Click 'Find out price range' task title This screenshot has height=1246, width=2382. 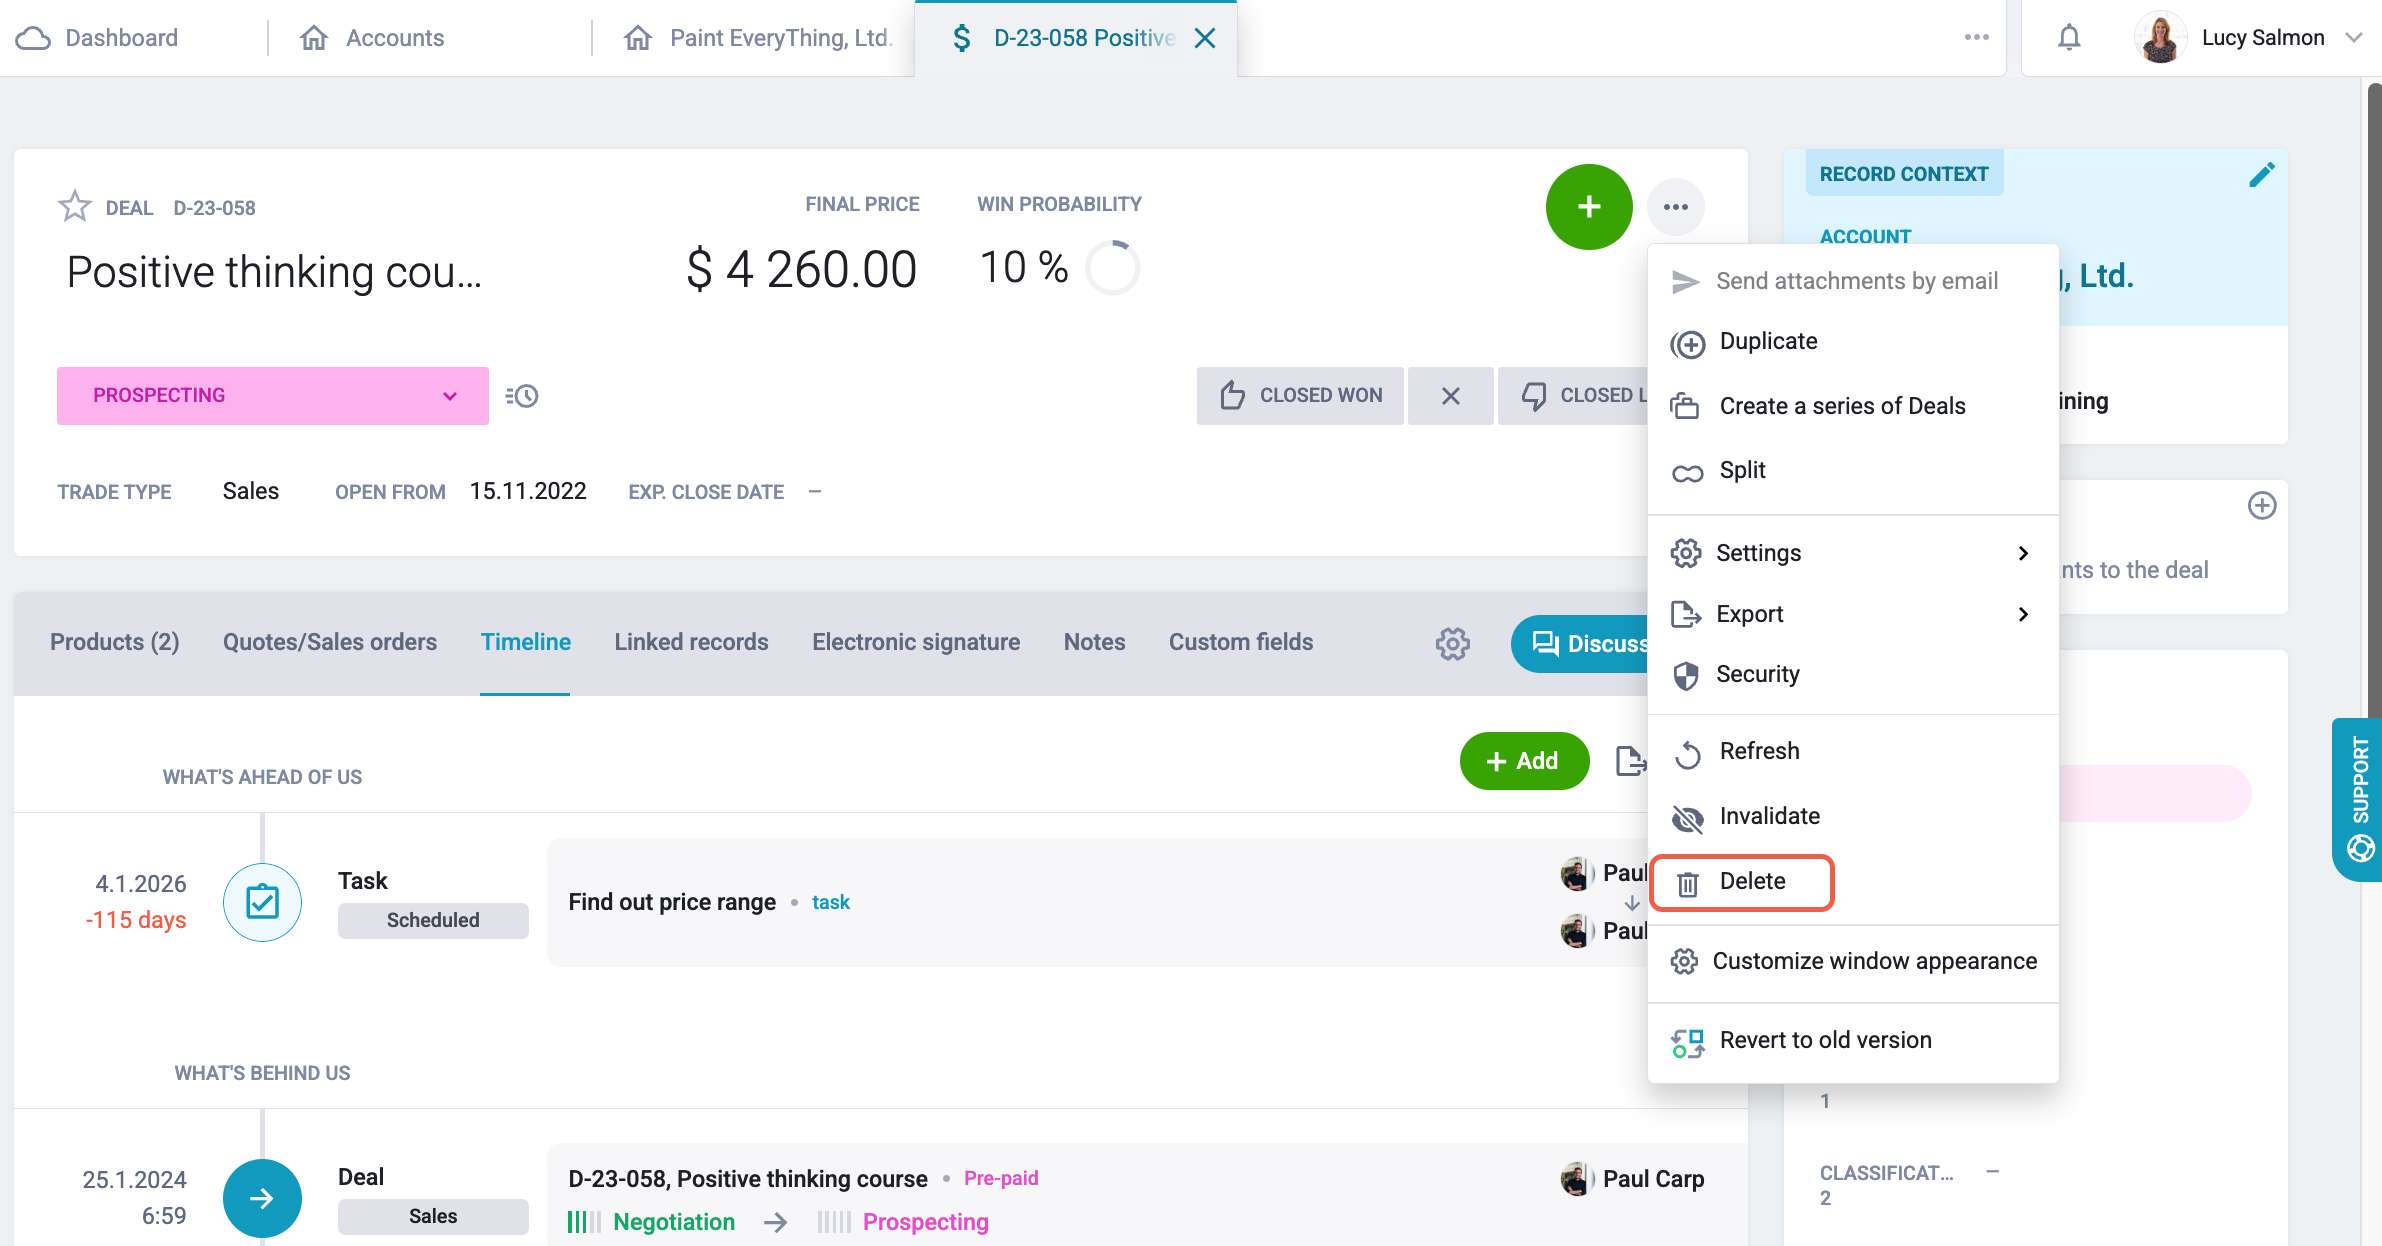coord(672,902)
